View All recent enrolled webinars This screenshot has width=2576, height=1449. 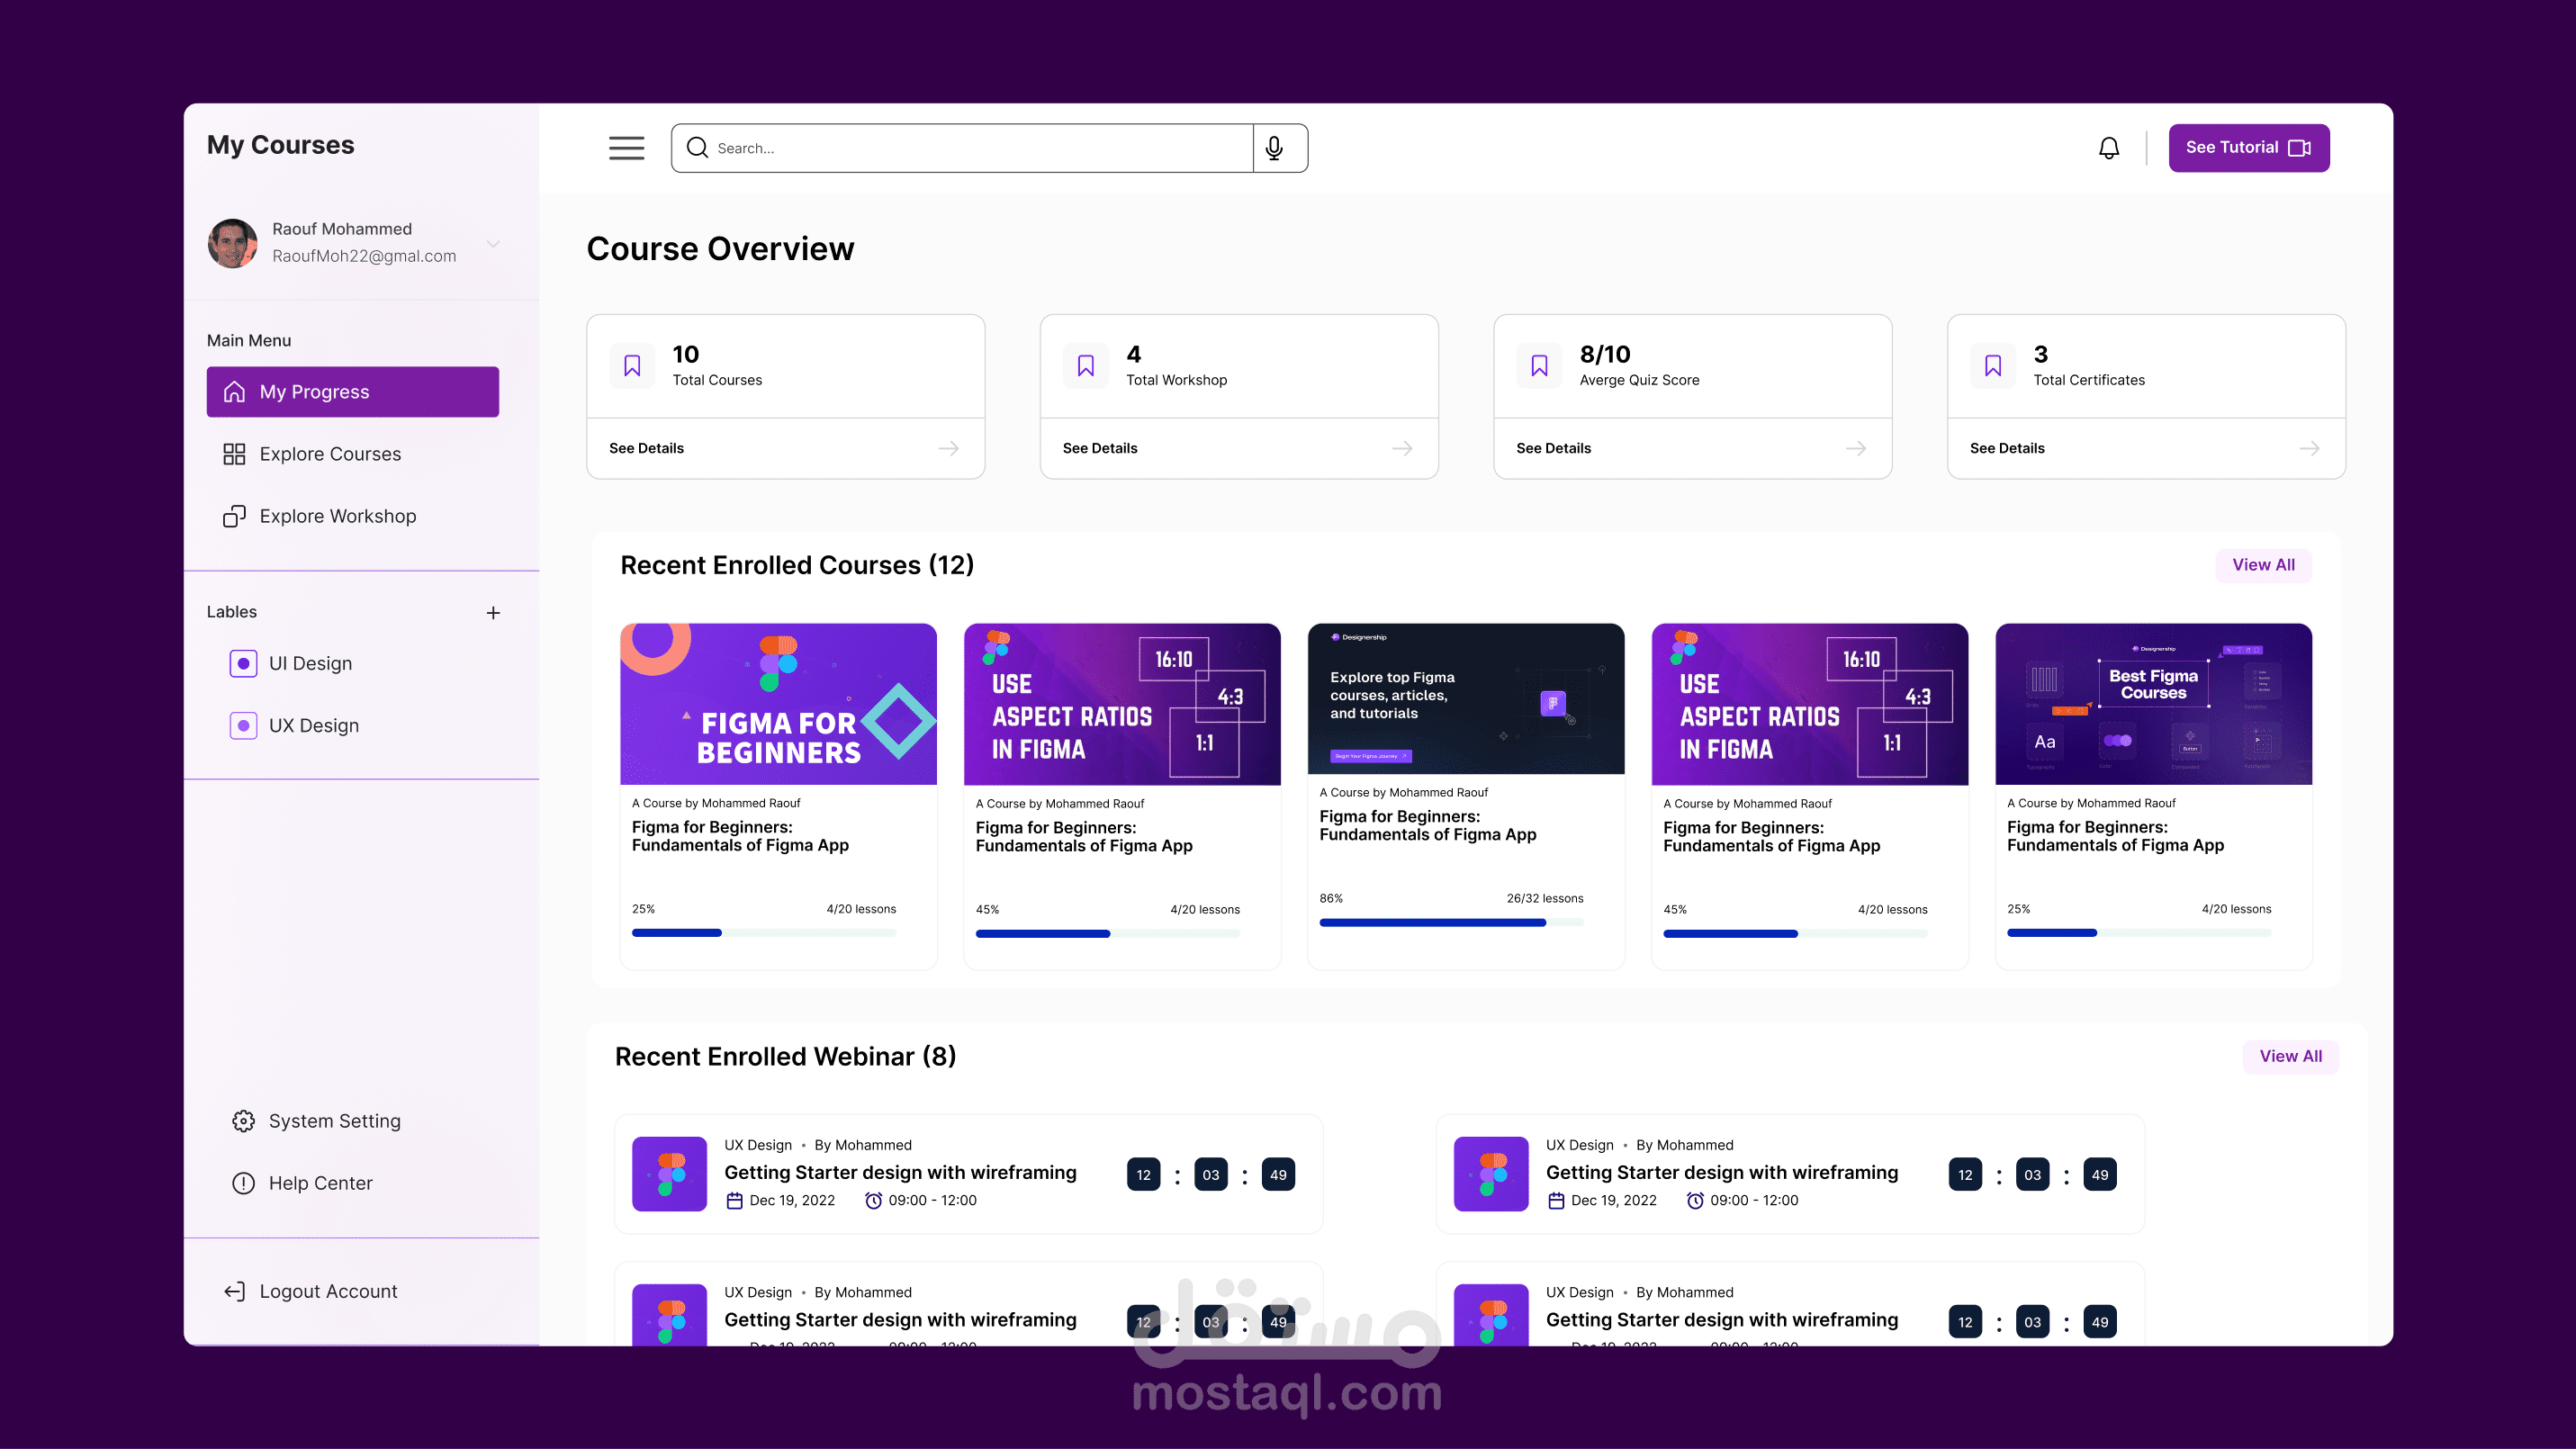(x=2291, y=1056)
